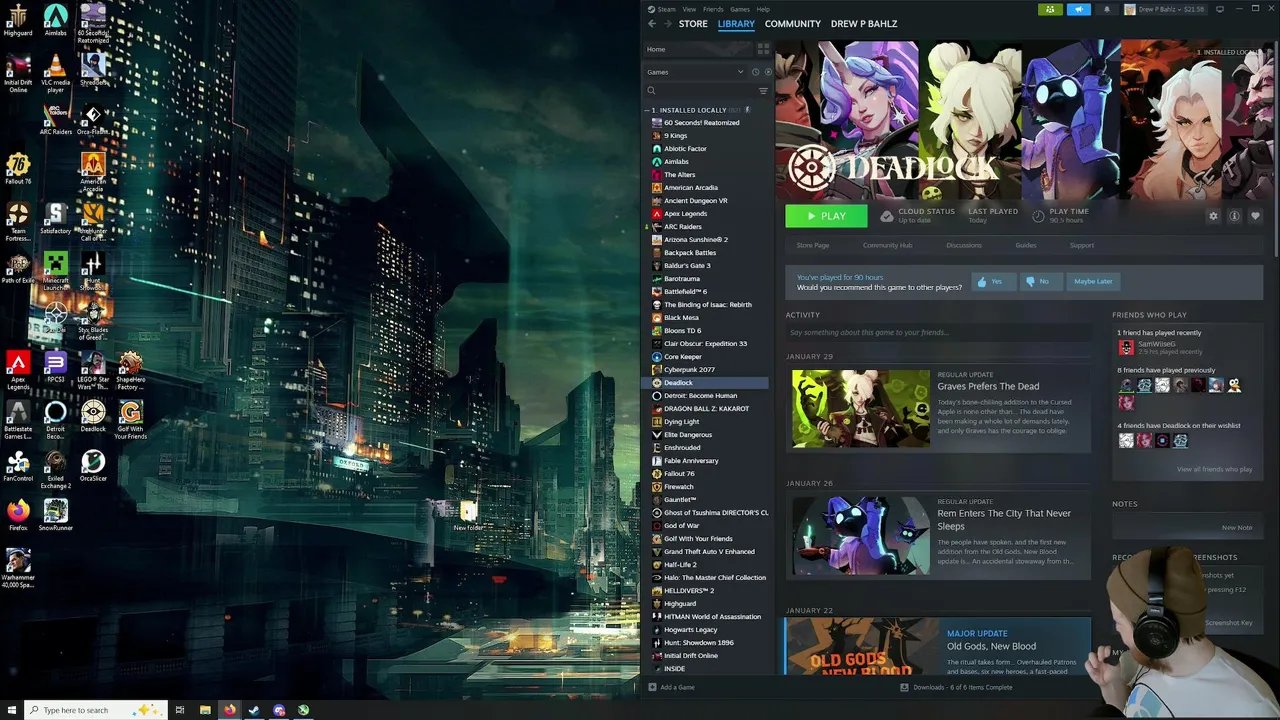Viewport: 1280px width, 720px height.
Task: Select Cyberpunk 2077 in the game list
Action: click(689, 370)
